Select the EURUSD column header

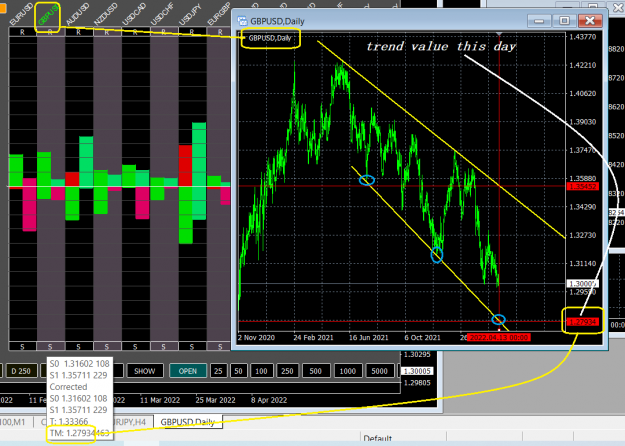(22, 14)
